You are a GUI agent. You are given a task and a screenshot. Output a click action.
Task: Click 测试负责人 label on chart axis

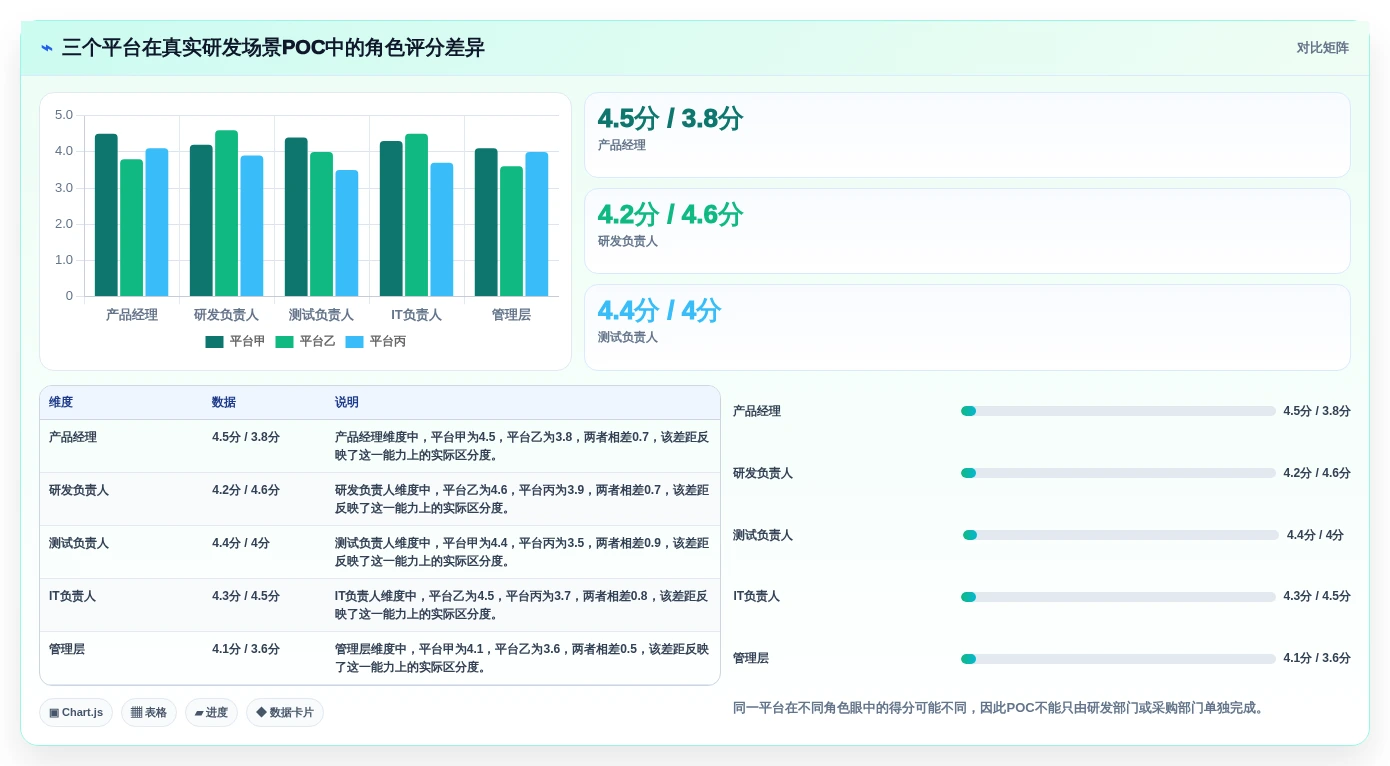point(321,315)
